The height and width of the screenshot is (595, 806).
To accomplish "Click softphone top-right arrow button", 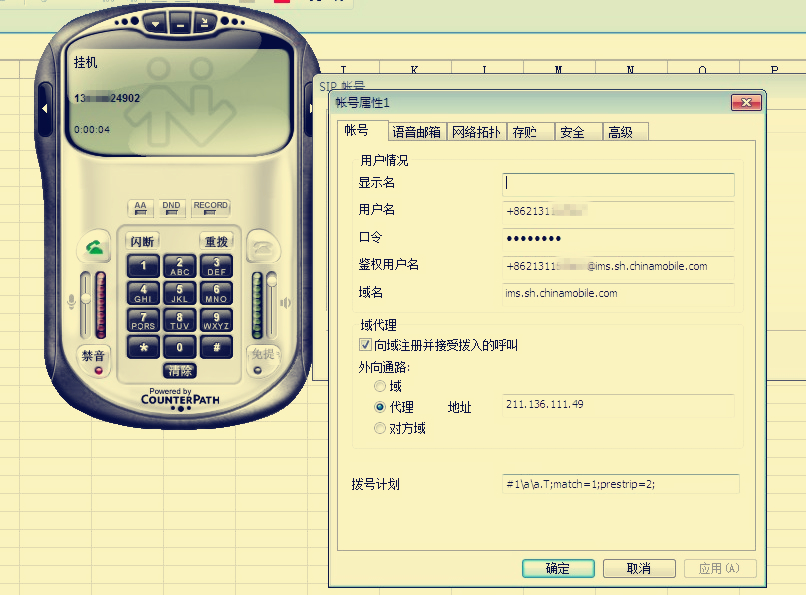I will [x=205, y=22].
